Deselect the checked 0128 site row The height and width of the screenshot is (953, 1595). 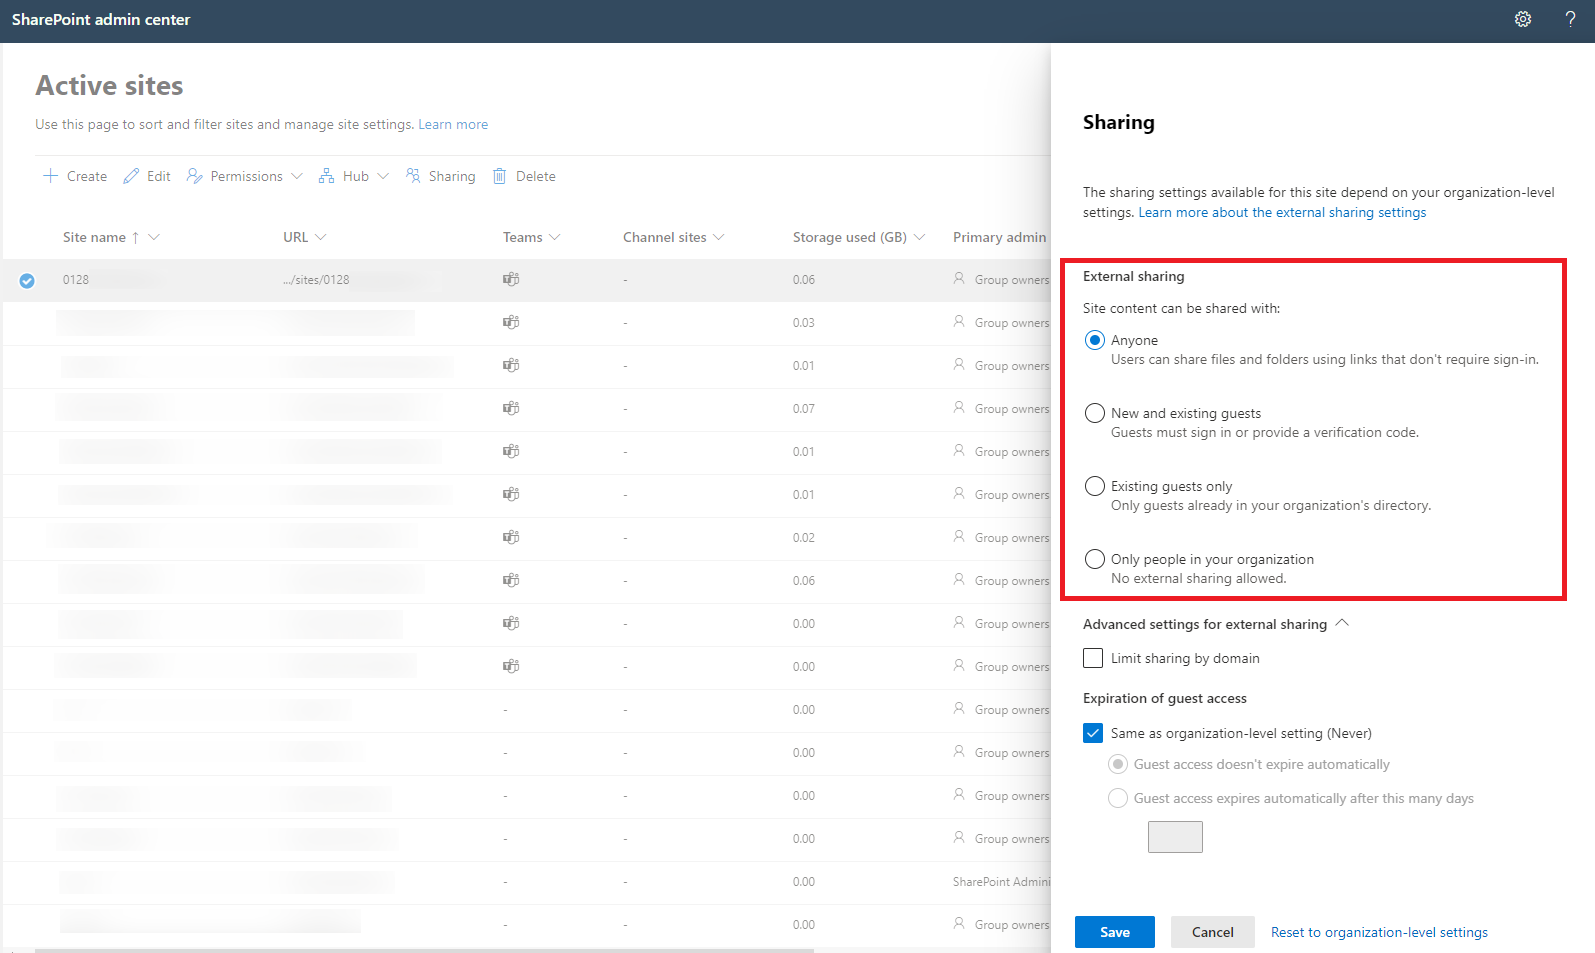[27, 281]
